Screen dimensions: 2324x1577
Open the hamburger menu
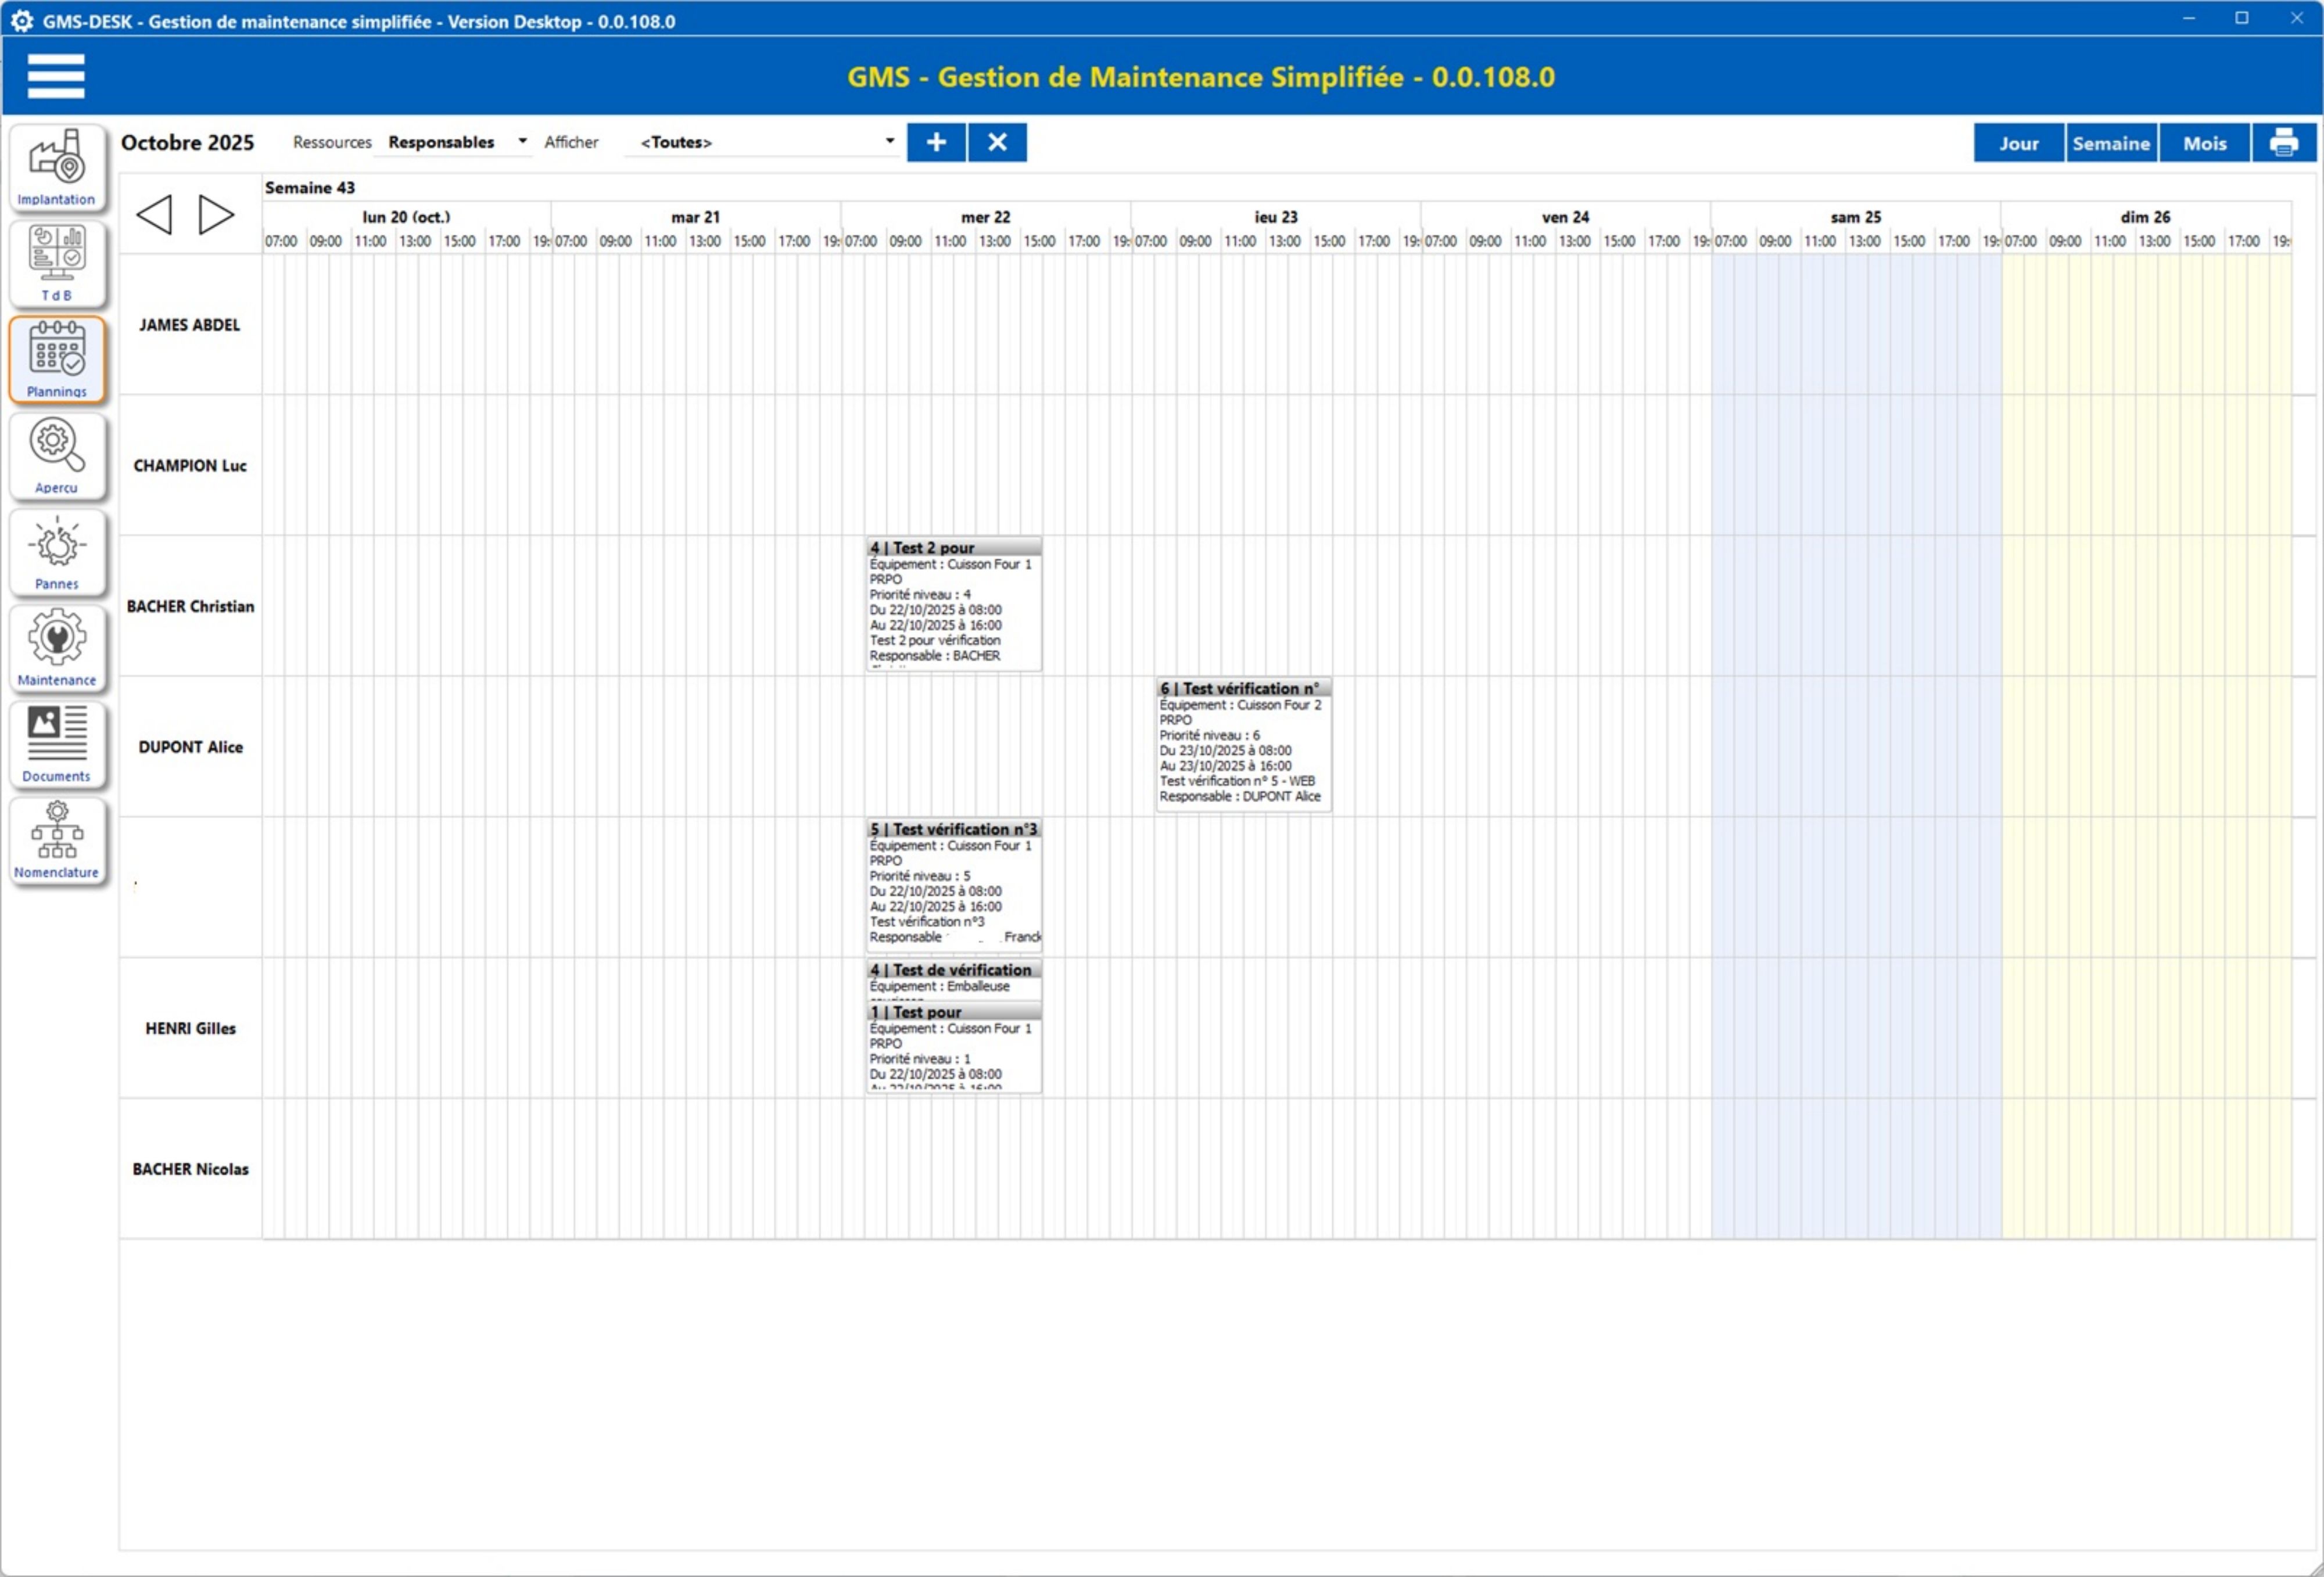point(56,76)
